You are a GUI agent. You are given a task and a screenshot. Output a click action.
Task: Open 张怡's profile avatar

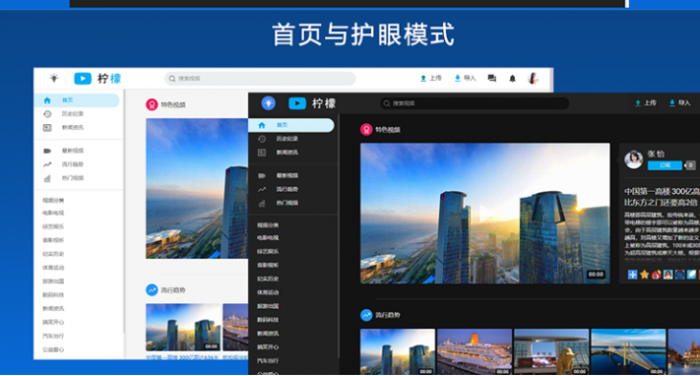click(x=633, y=159)
